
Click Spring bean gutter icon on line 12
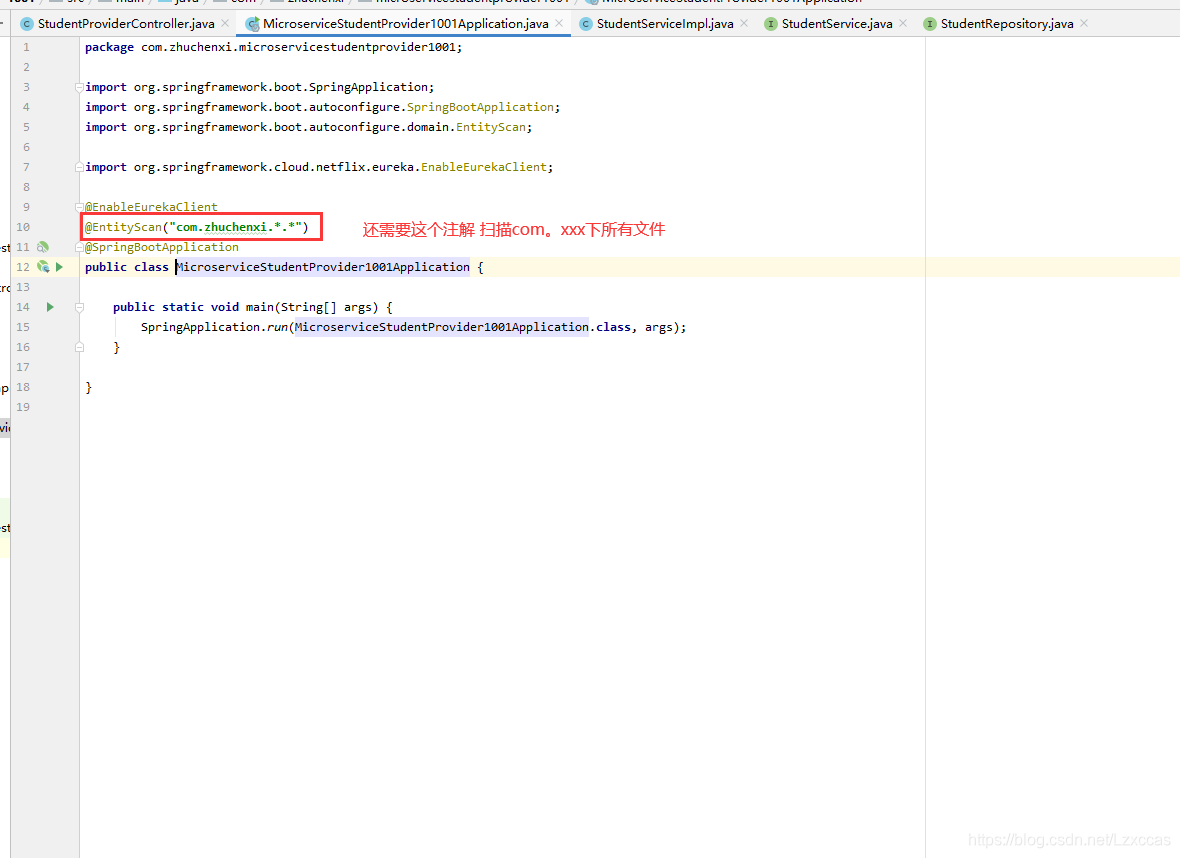click(x=43, y=266)
